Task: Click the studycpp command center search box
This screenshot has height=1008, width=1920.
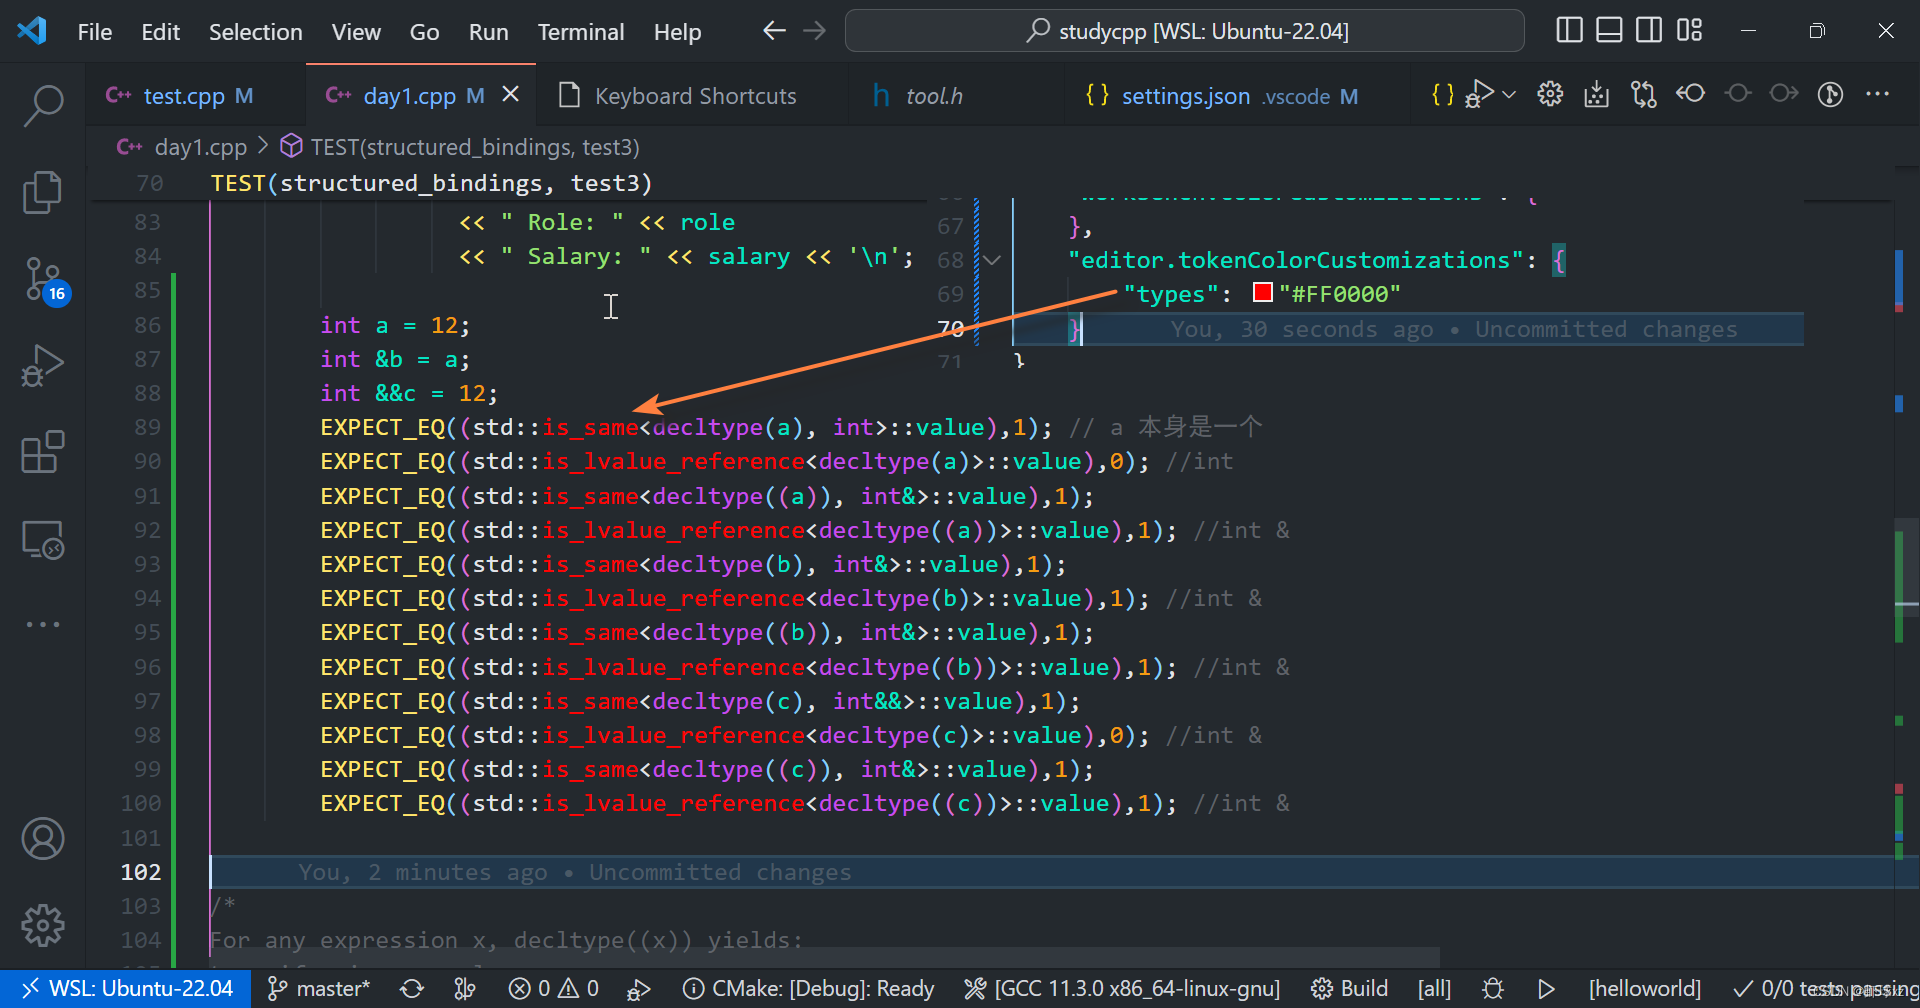Action: point(1185,31)
